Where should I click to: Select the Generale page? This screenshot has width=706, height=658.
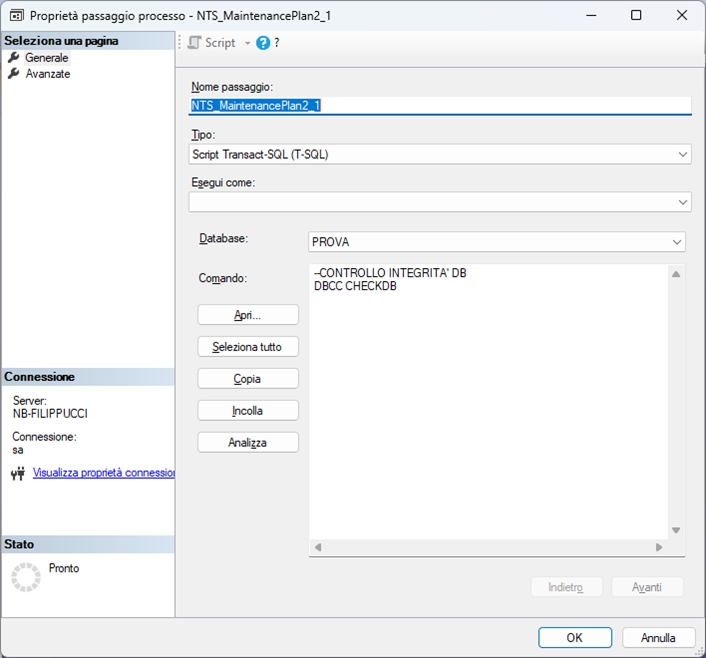46,58
